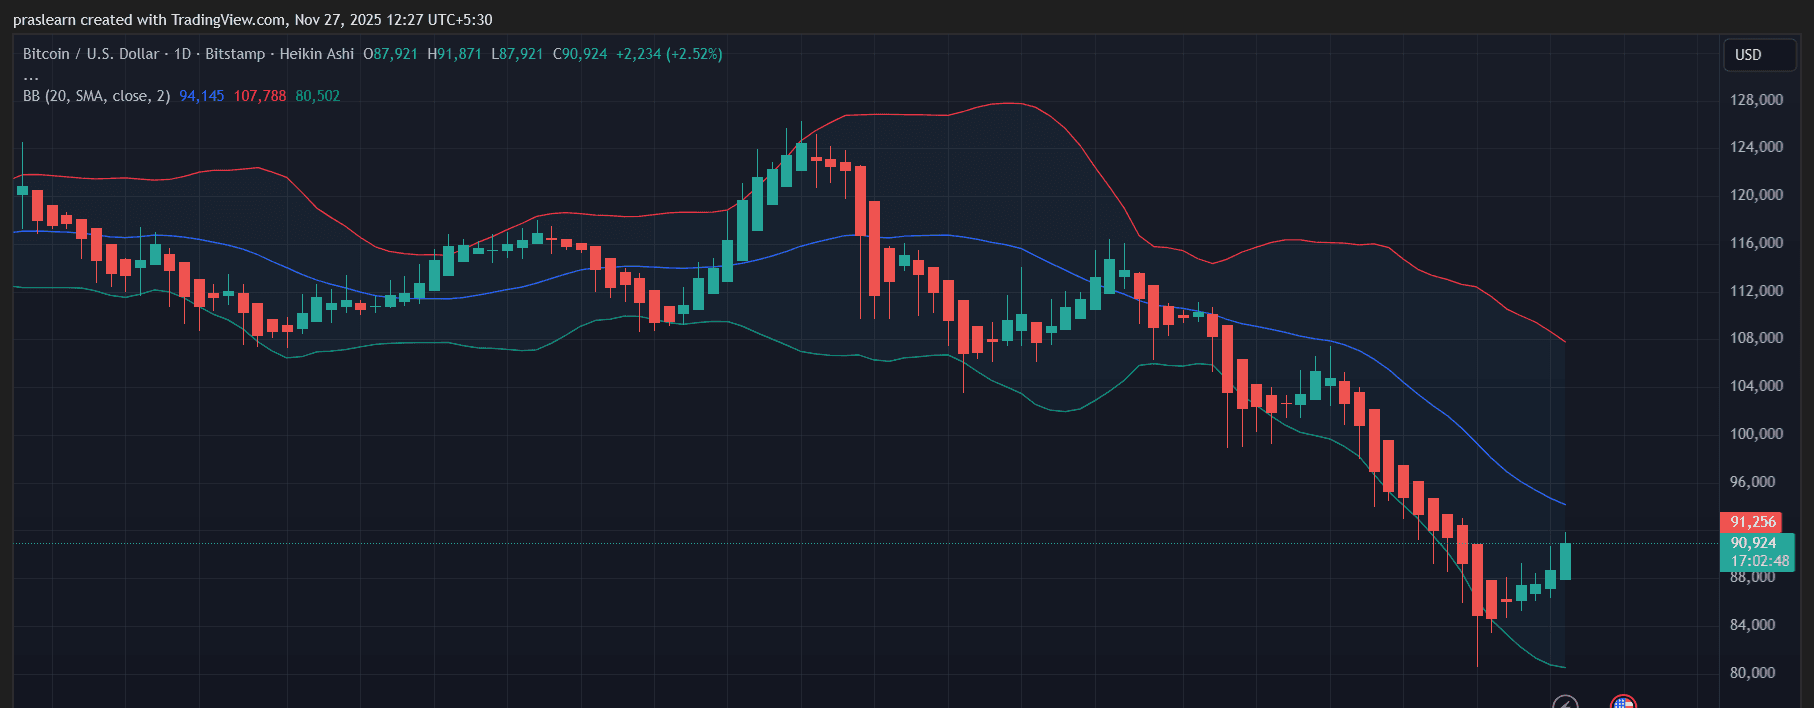The image size is (1814, 708).
Task: Click the 80,000 price axis label
Action: [x=1752, y=673]
